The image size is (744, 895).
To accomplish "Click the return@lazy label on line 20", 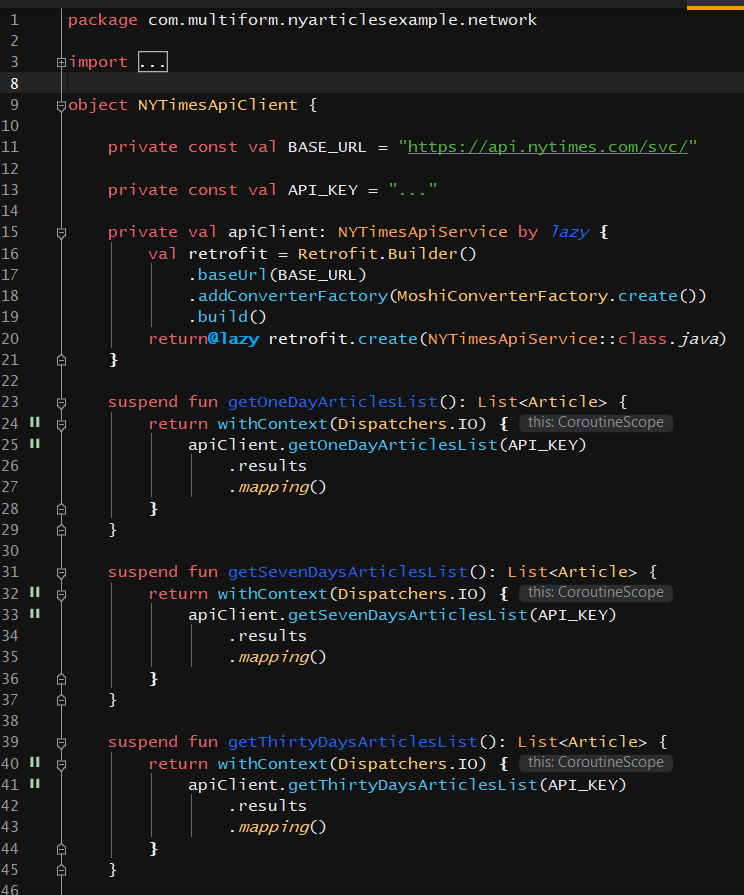I will (x=203, y=339).
